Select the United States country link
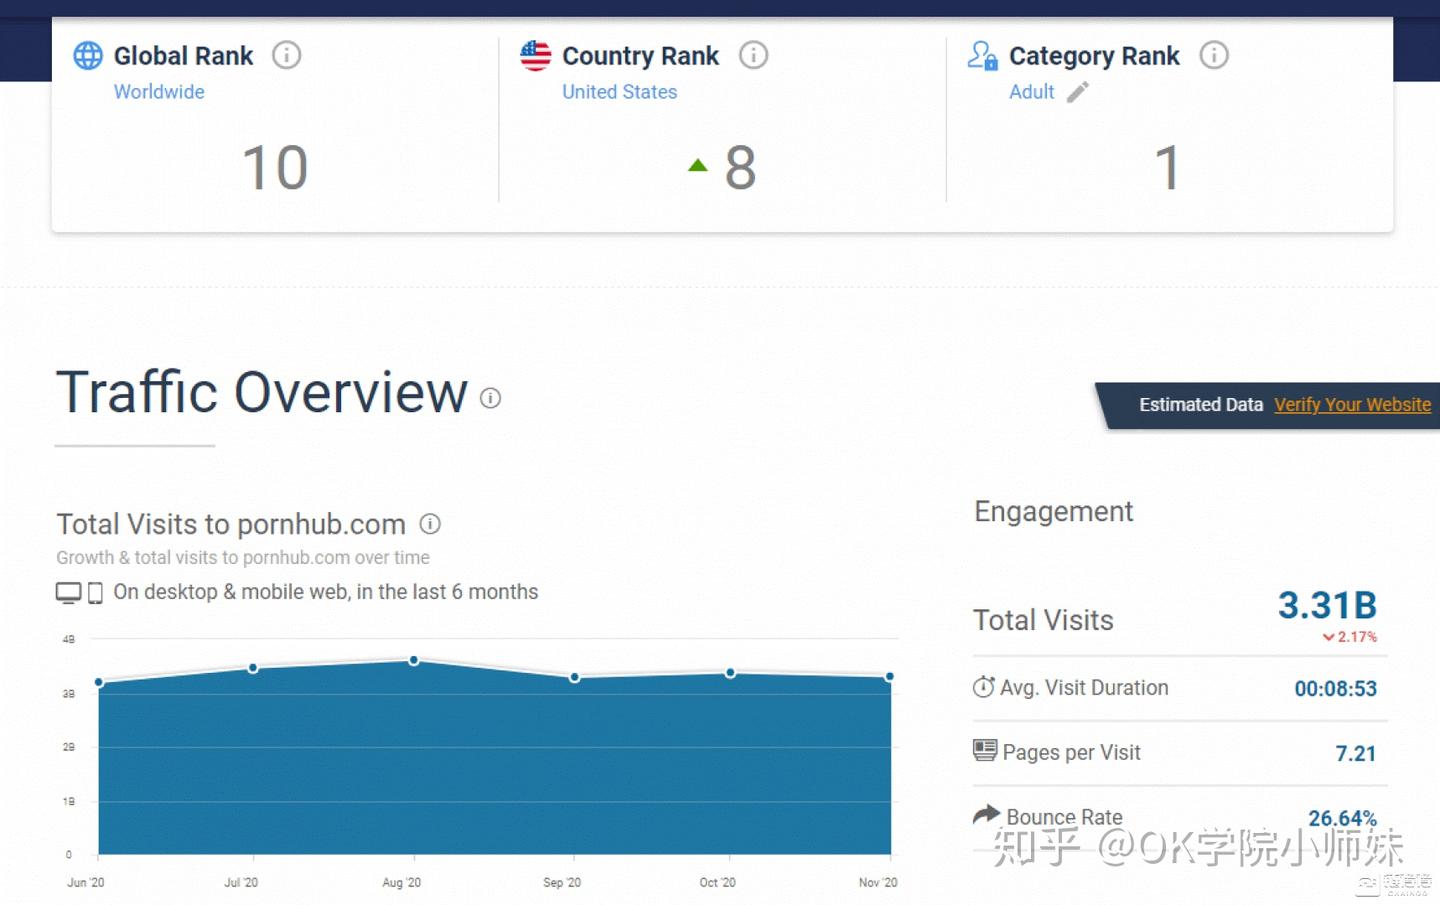 point(620,92)
